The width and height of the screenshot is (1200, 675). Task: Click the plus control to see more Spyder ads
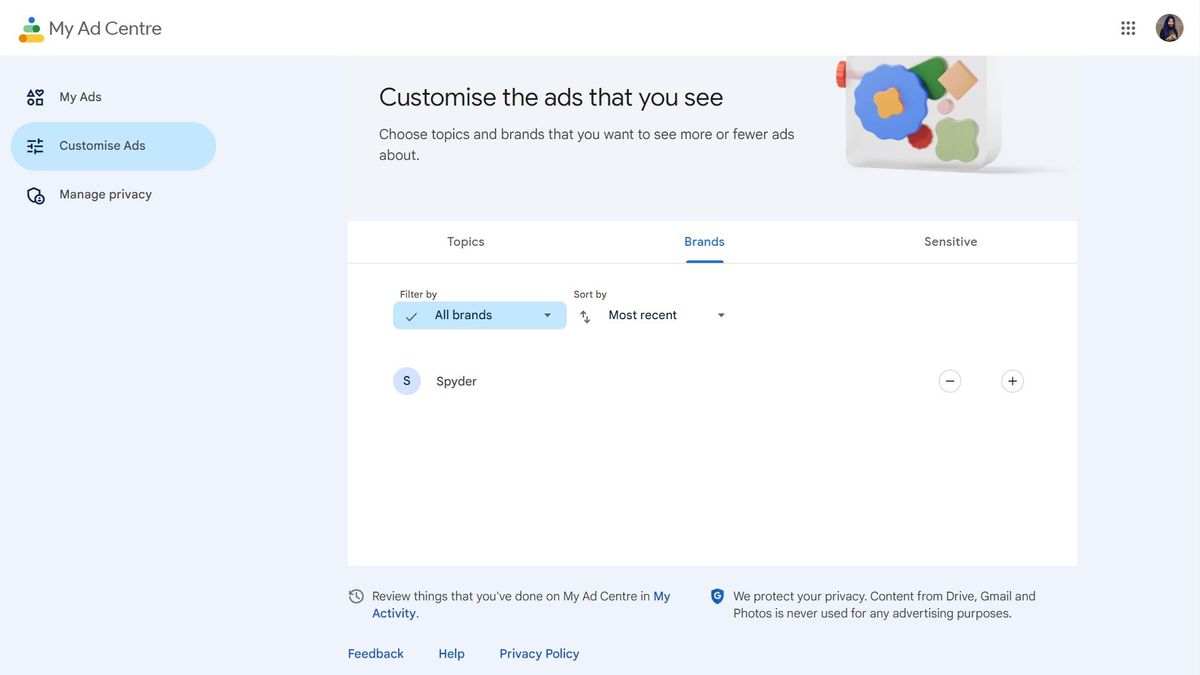tap(1011, 380)
